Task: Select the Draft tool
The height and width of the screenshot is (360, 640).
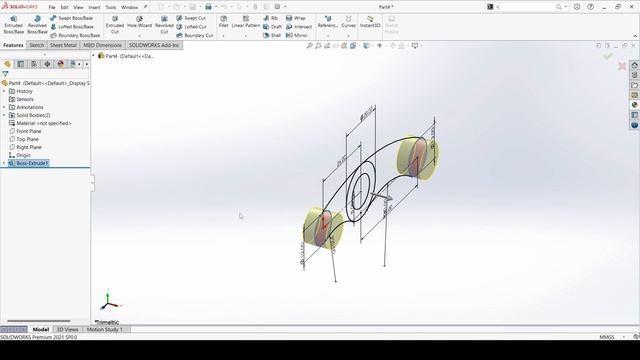Action: 272,27
